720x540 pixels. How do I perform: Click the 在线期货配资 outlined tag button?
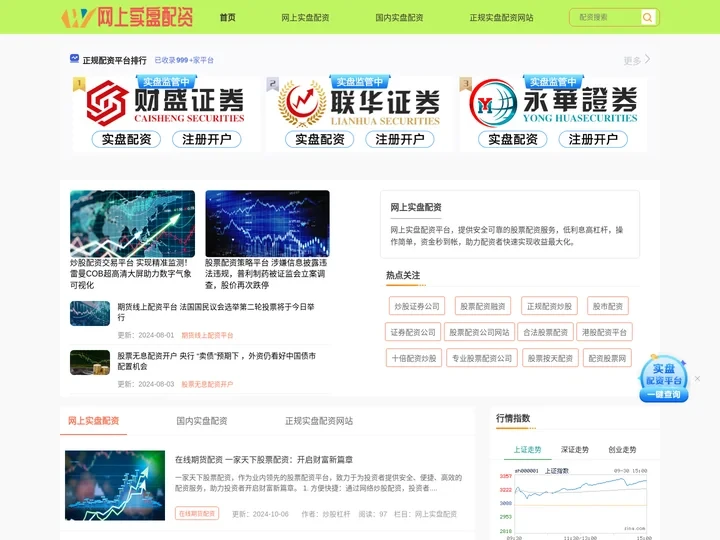click(197, 513)
